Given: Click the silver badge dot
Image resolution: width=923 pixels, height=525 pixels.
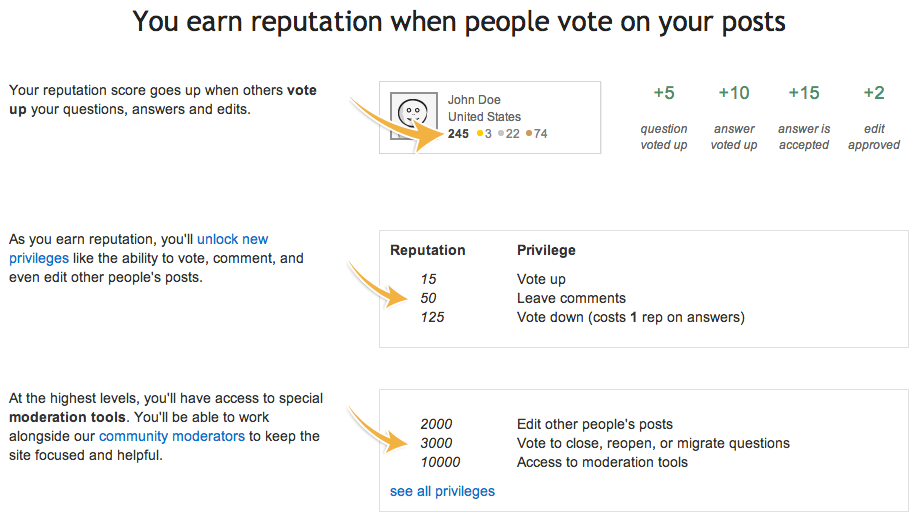Looking at the screenshot, I should click(501, 134).
